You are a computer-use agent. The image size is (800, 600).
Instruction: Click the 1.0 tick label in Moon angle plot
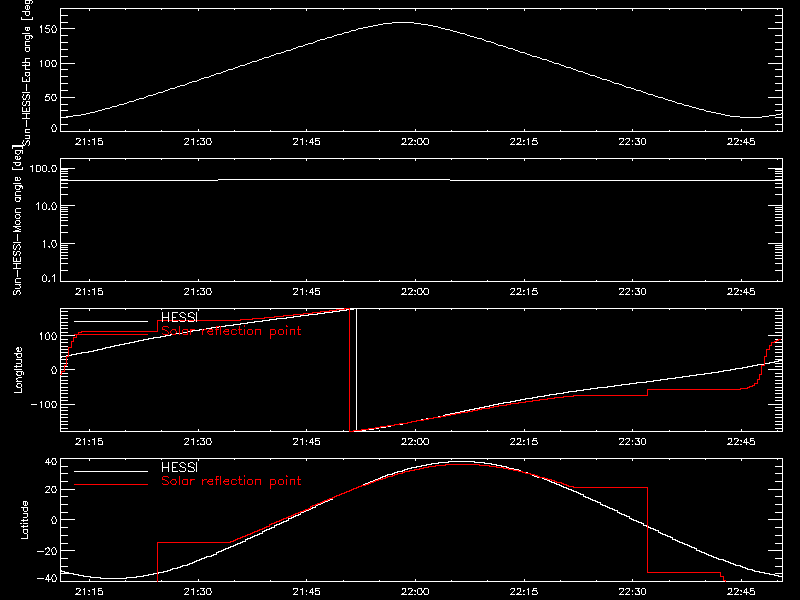[49, 244]
